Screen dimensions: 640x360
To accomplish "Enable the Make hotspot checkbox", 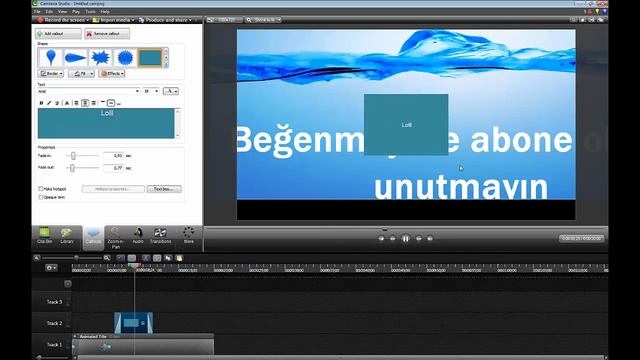I will pos(41,189).
